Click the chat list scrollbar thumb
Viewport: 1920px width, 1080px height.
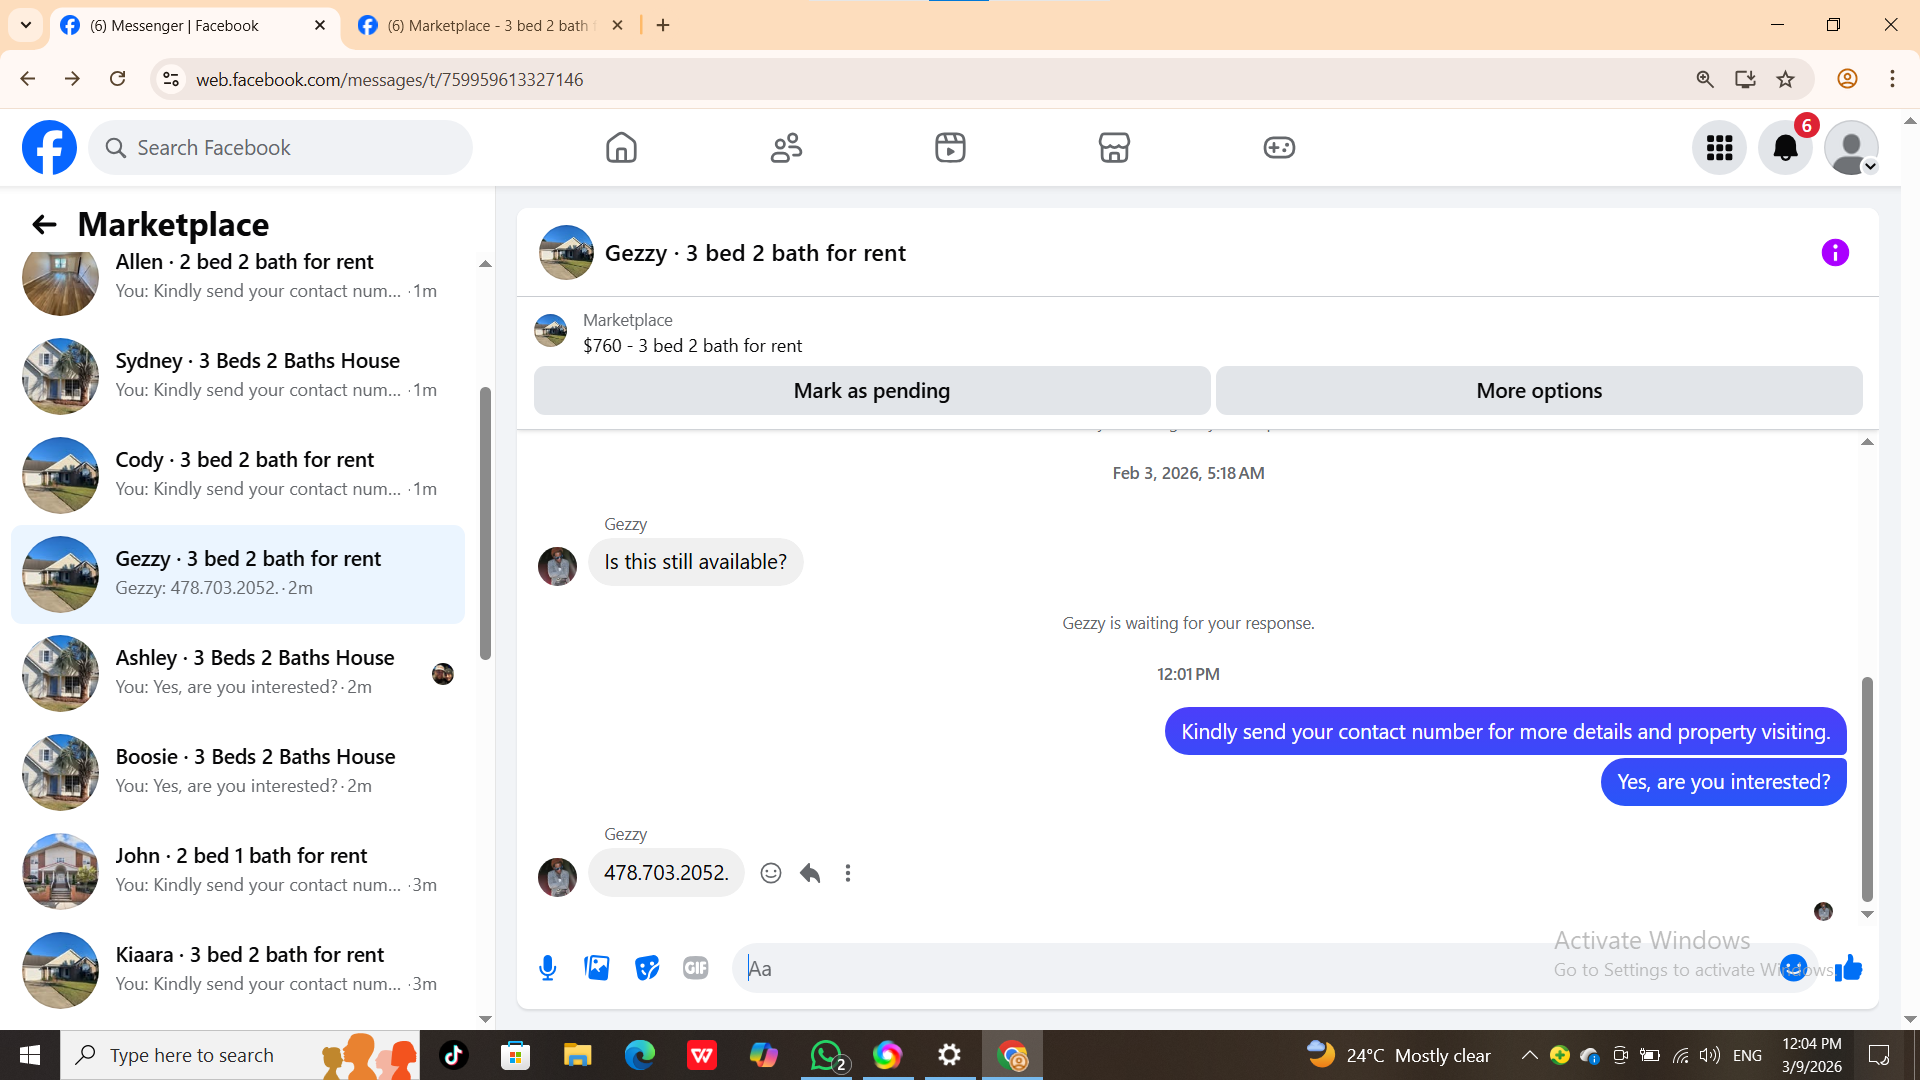(485, 522)
